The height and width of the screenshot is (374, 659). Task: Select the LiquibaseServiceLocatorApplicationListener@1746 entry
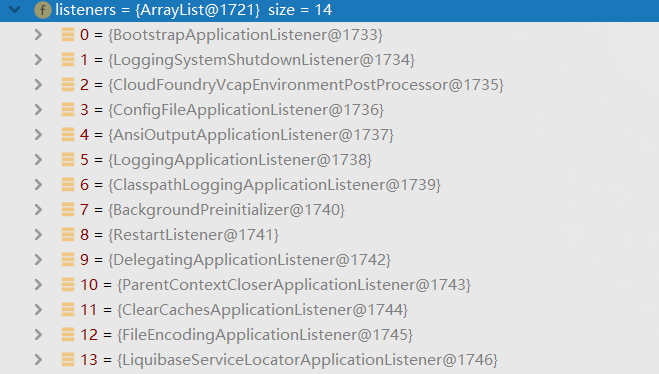tap(289, 360)
